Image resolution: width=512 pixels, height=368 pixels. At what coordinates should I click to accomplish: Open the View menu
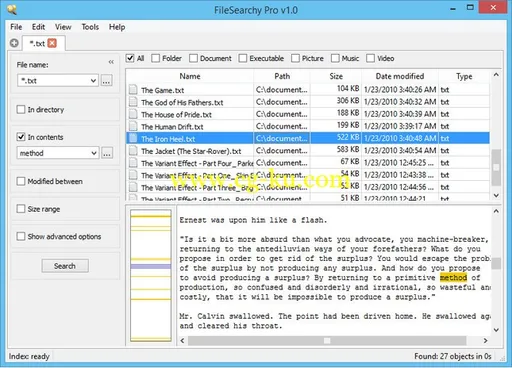63,27
